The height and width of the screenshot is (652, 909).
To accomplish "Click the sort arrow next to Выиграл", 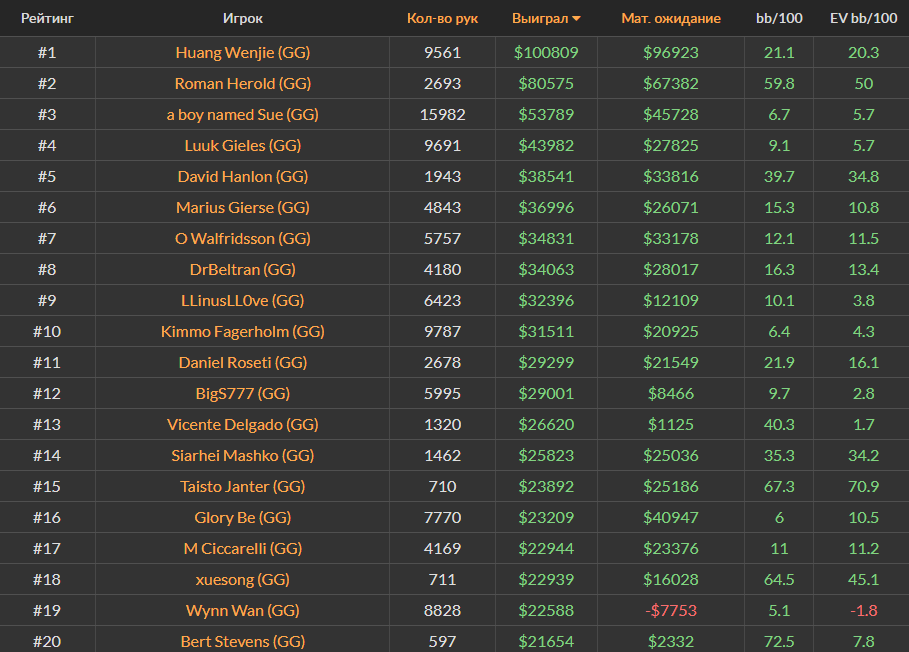I will tap(577, 19).
